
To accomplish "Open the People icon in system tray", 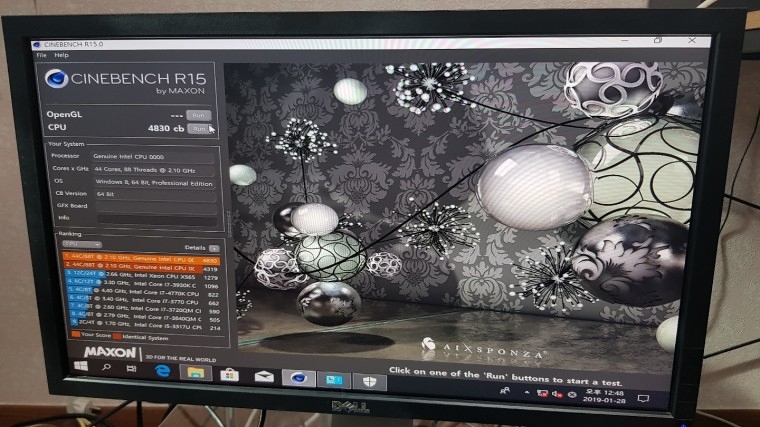I will tap(505, 390).
